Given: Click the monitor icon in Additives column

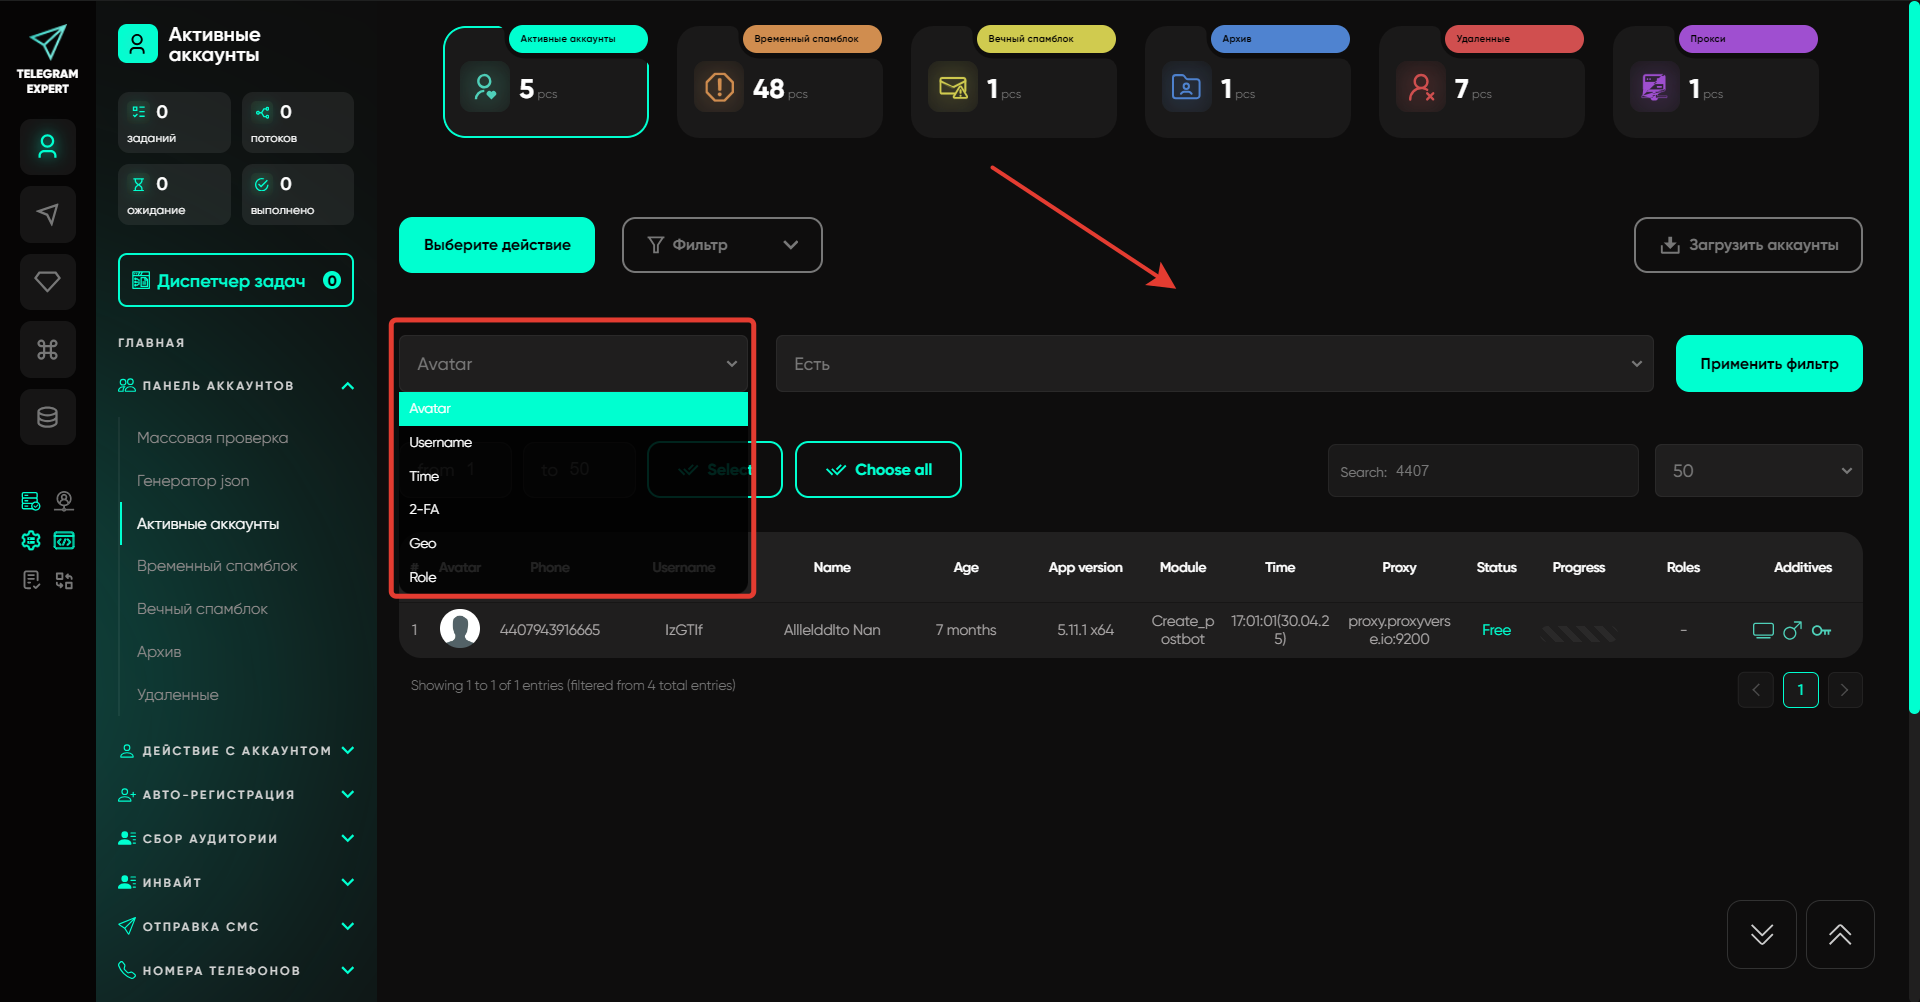Looking at the screenshot, I should (1763, 630).
